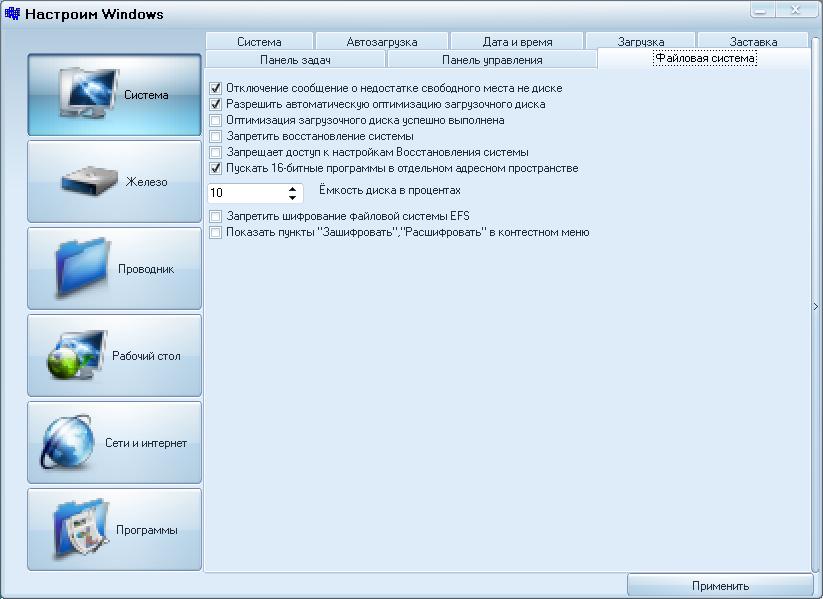Switch to the Заставка tab
The height and width of the screenshot is (599, 823).
coord(753,41)
